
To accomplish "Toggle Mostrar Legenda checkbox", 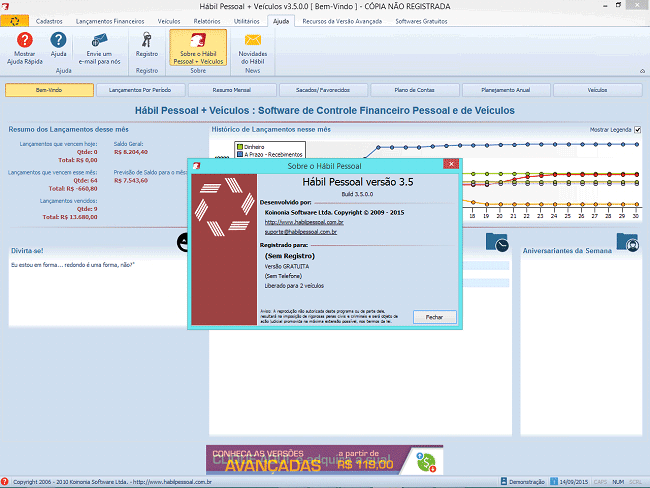I will 638,130.
